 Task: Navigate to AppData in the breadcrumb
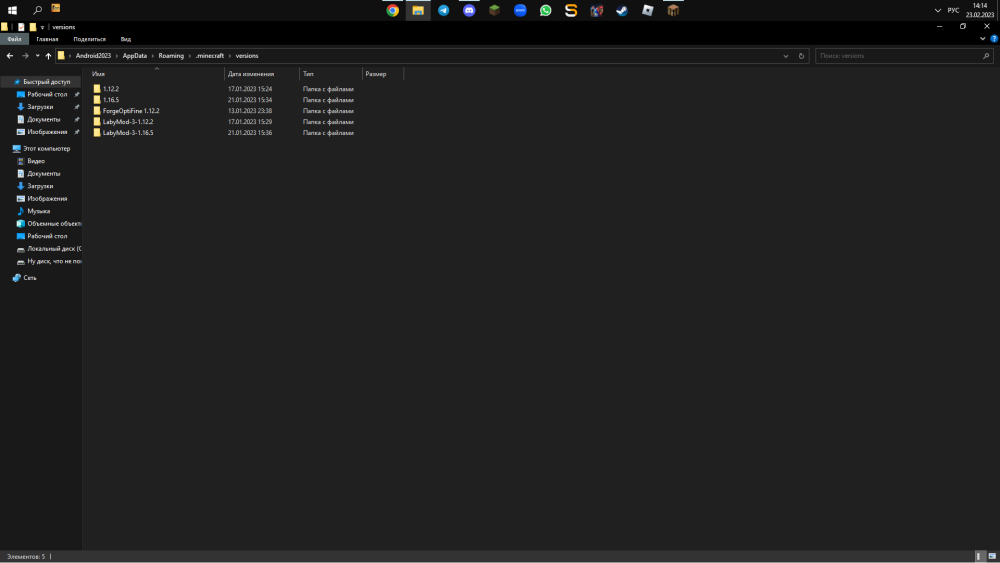point(135,56)
